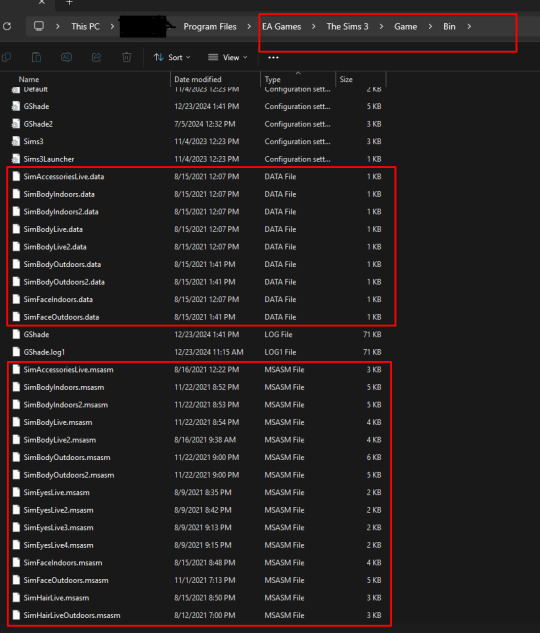Screen dimensions: 540x633
Task: Select SimBodyLive2.msasm file name
Action: click(60, 440)
